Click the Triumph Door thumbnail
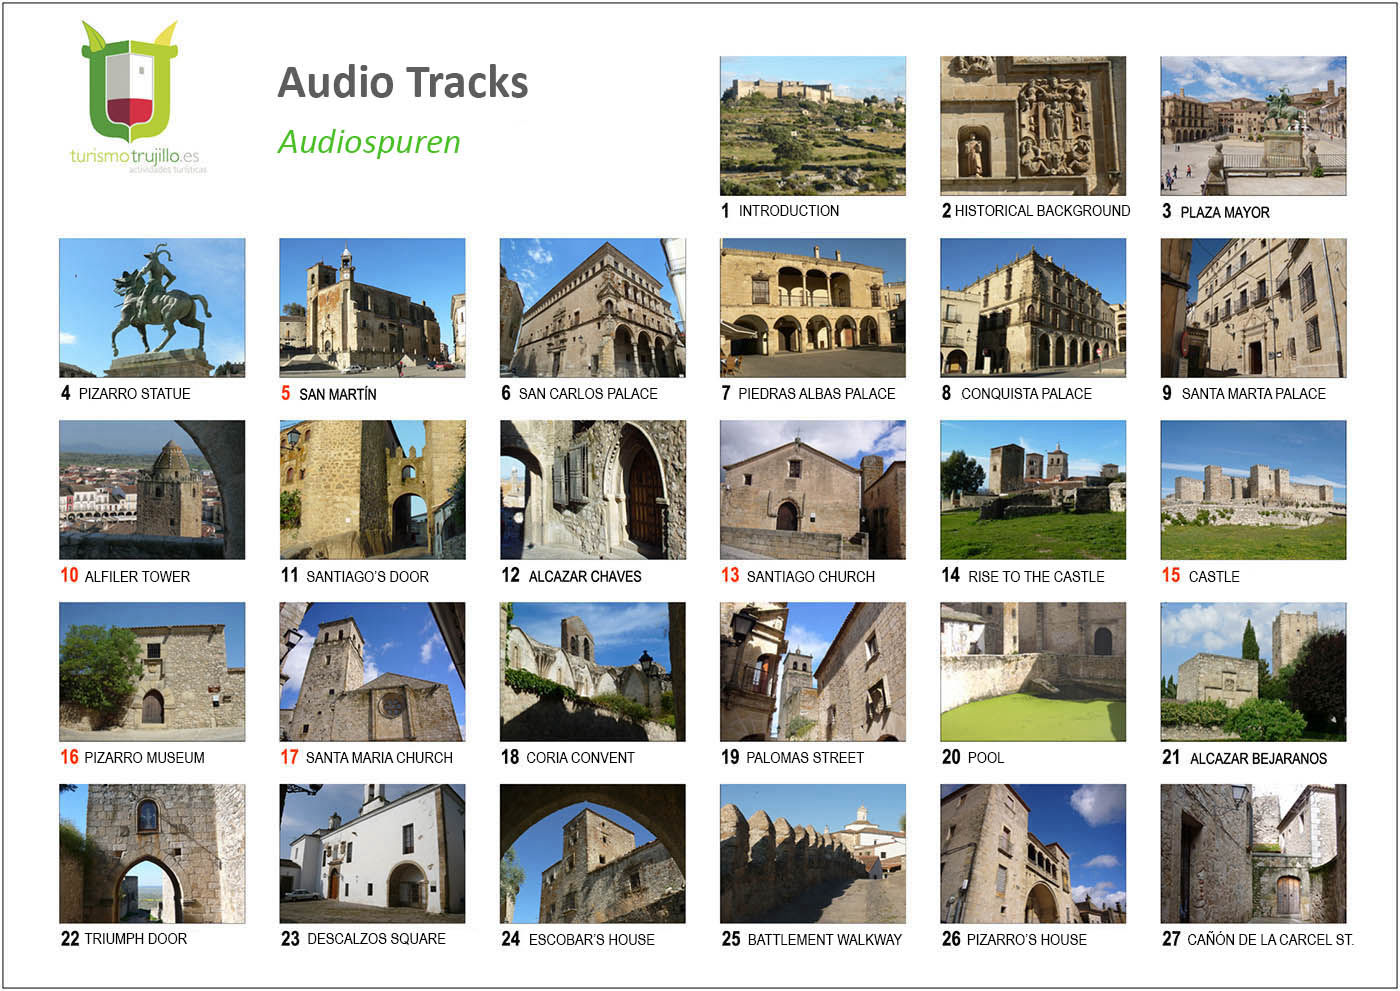Image resolution: width=1400 pixels, height=991 pixels. 152,854
